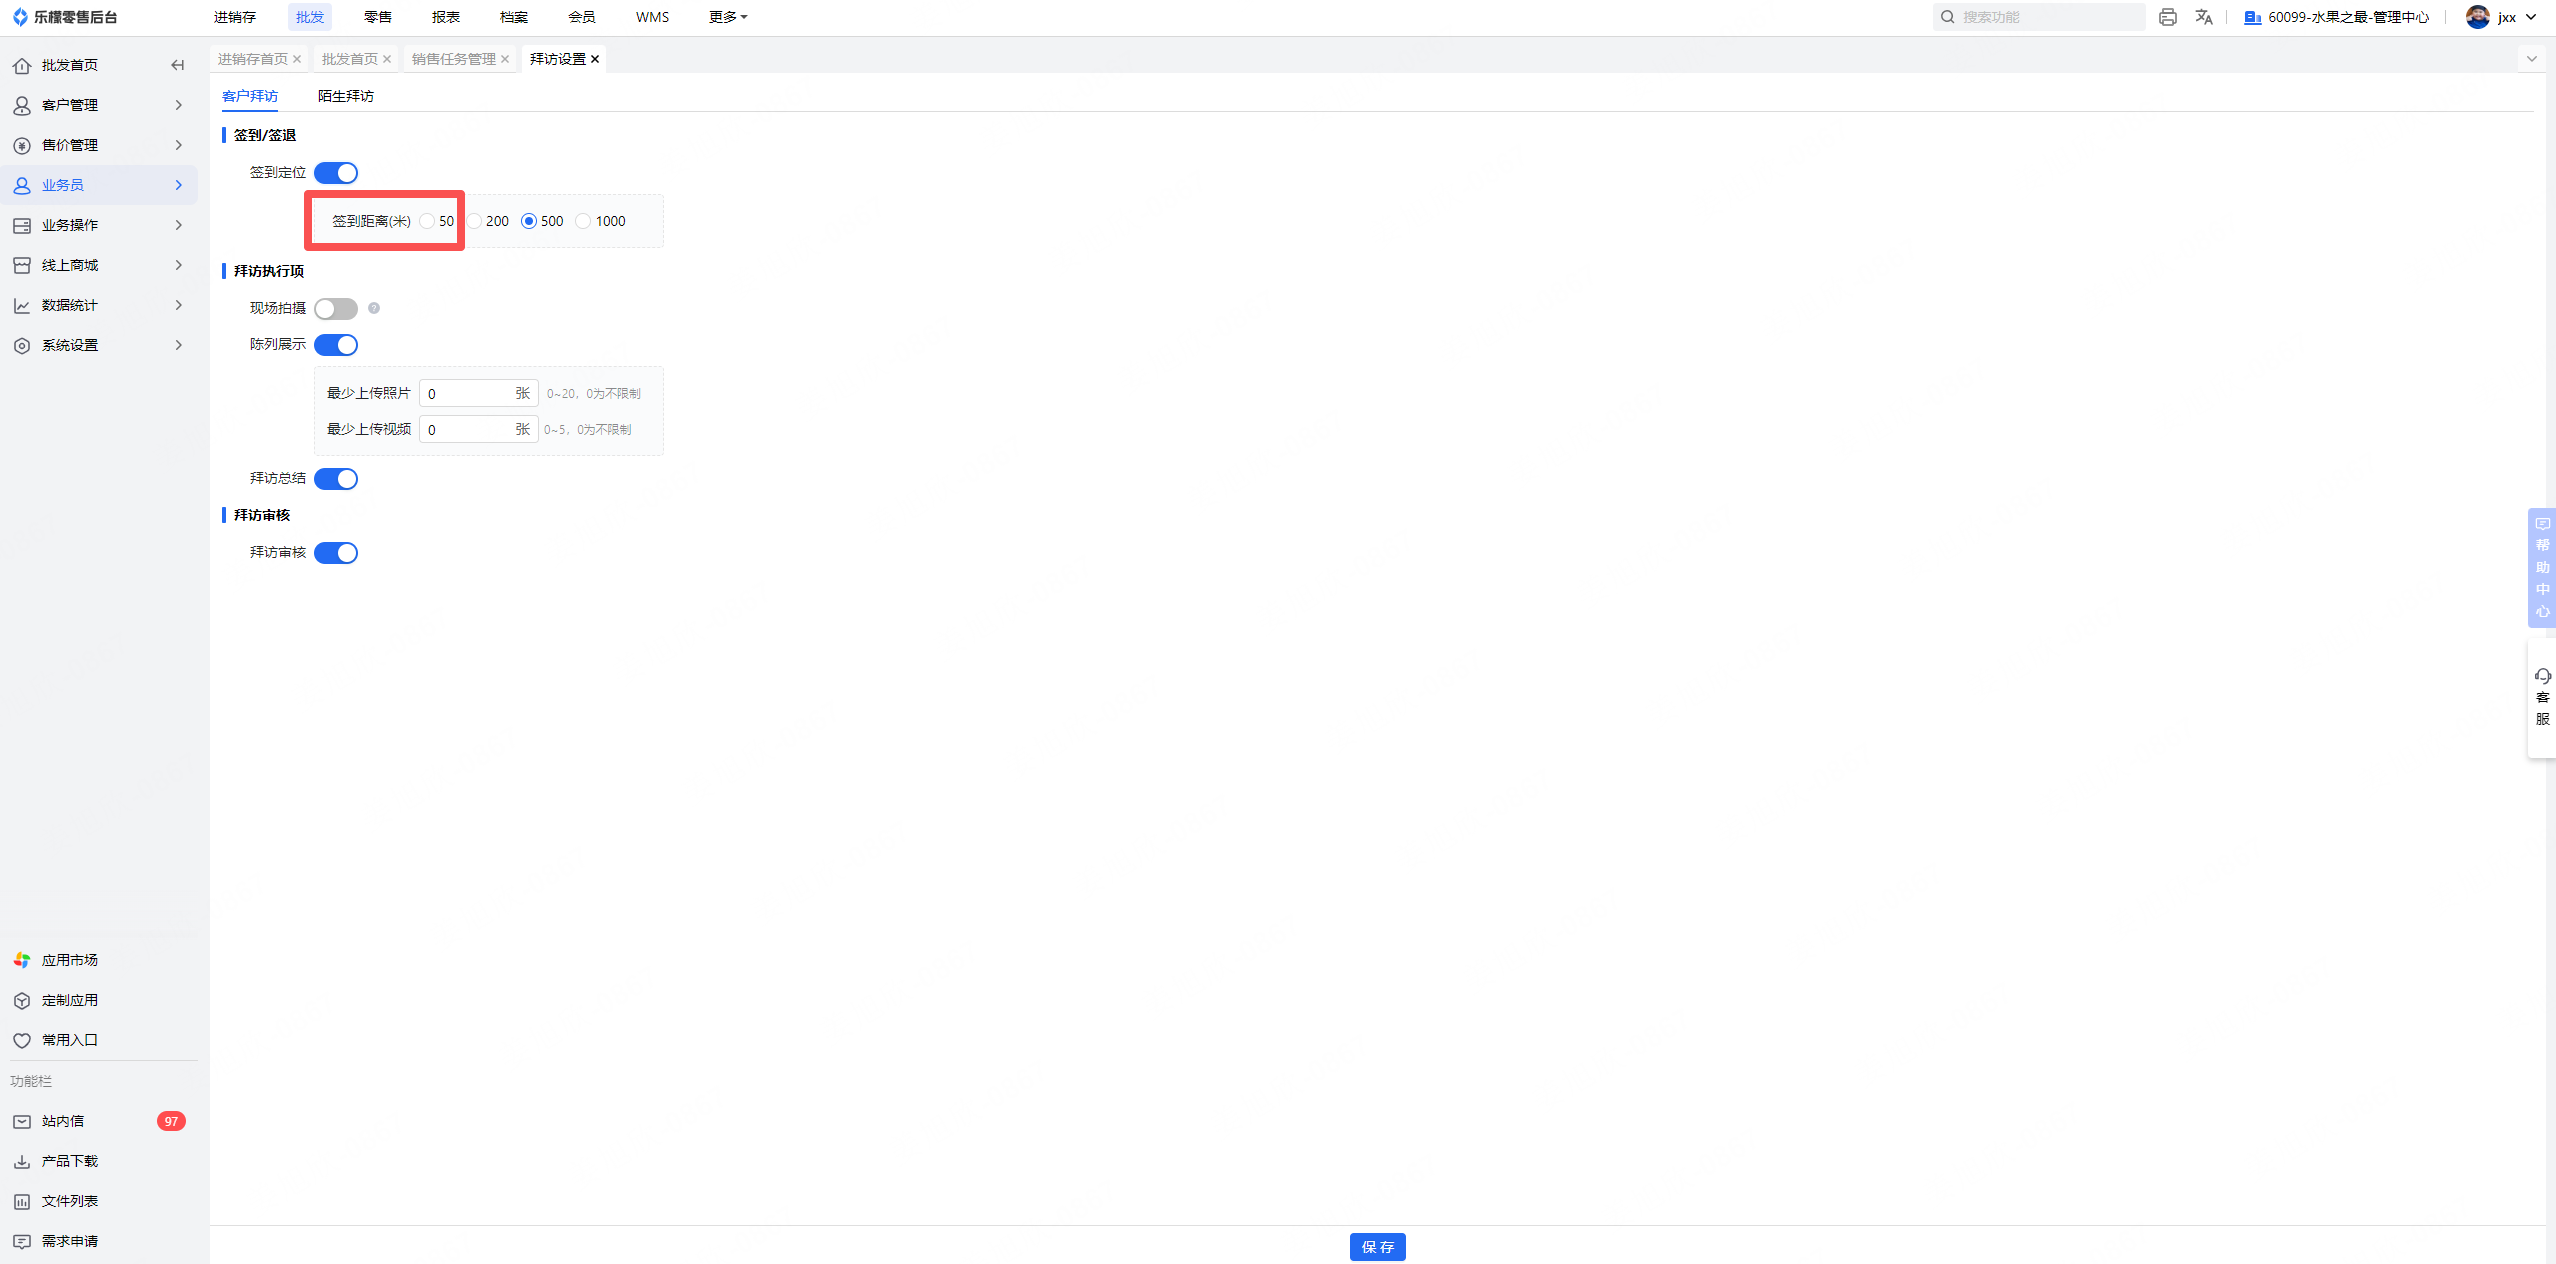Image resolution: width=2556 pixels, height=1264 pixels.
Task: Collapse the sidebar with arrow icon
Action: pyautogui.click(x=177, y=65)
